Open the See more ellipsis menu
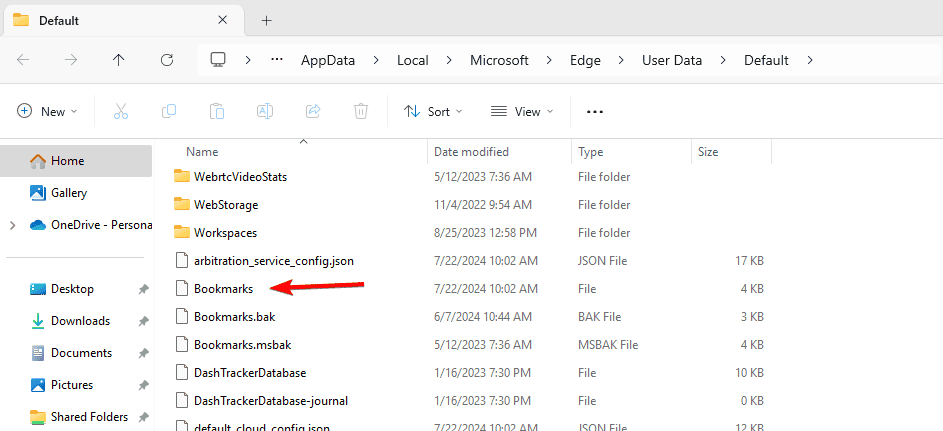 click(x=595, y=111)
